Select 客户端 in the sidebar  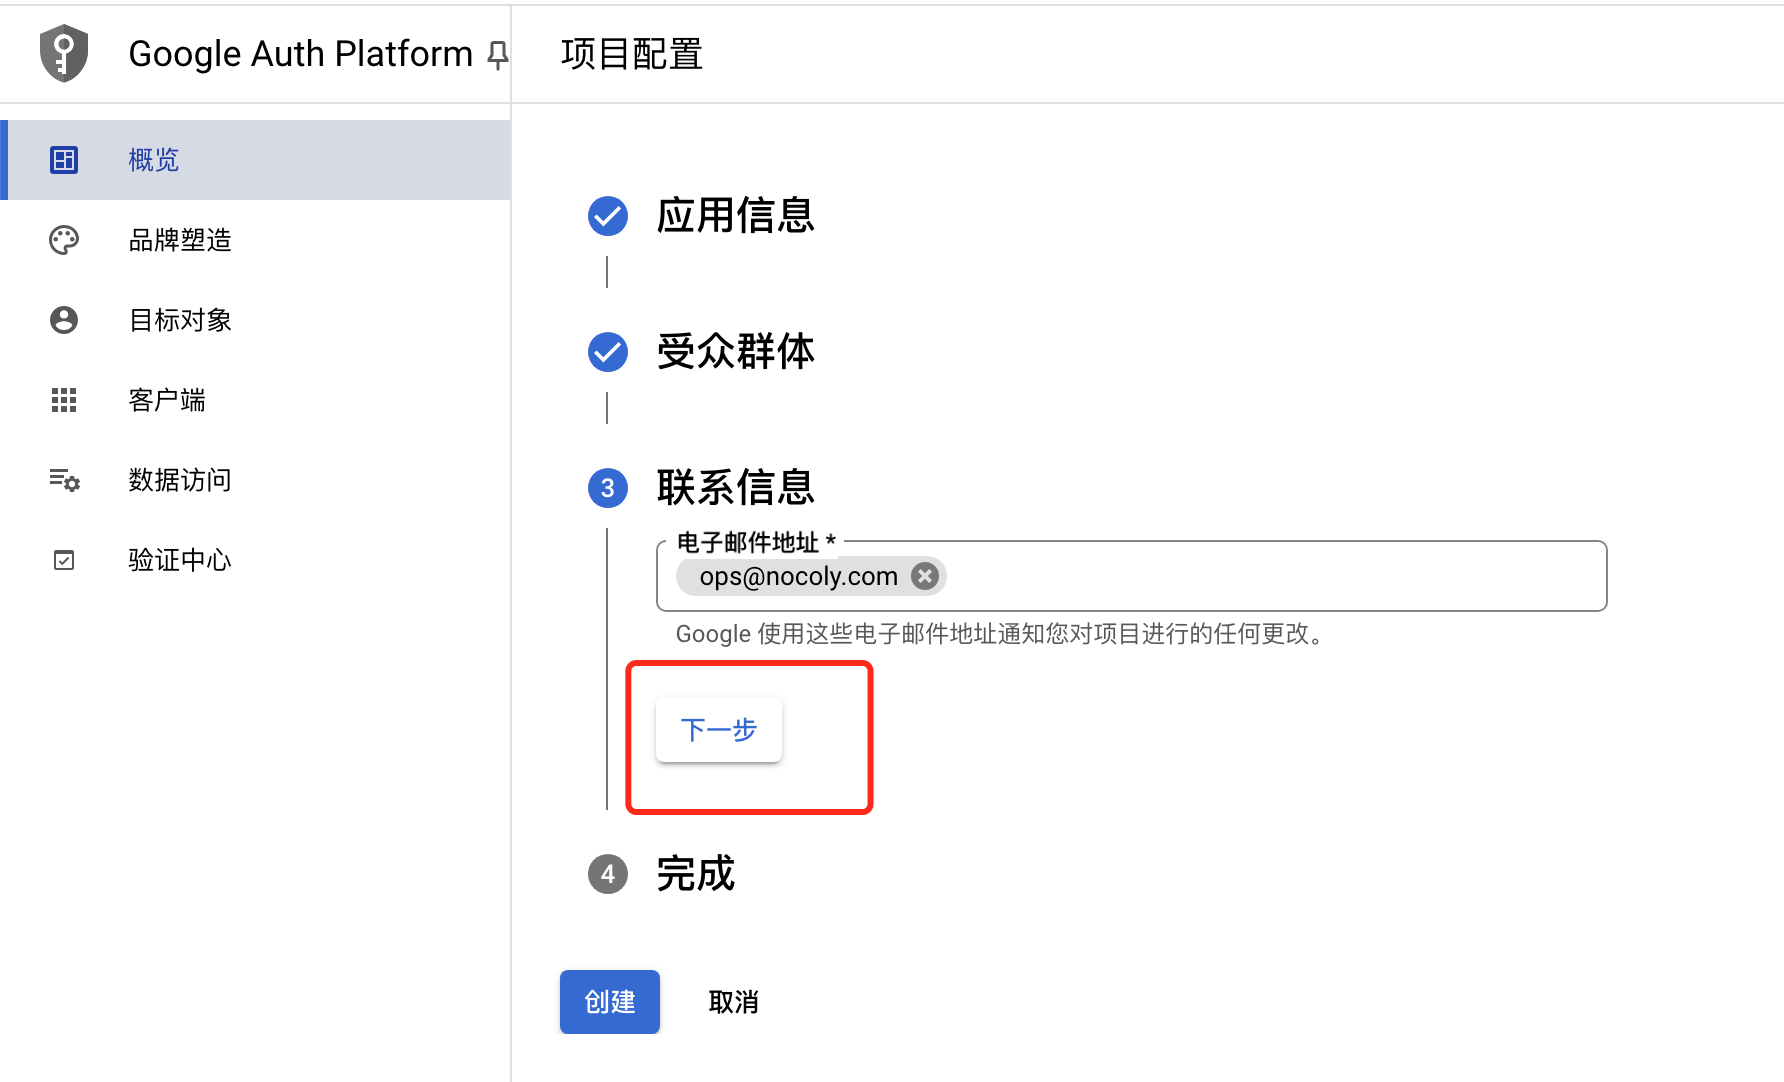[x=256, y=400]
